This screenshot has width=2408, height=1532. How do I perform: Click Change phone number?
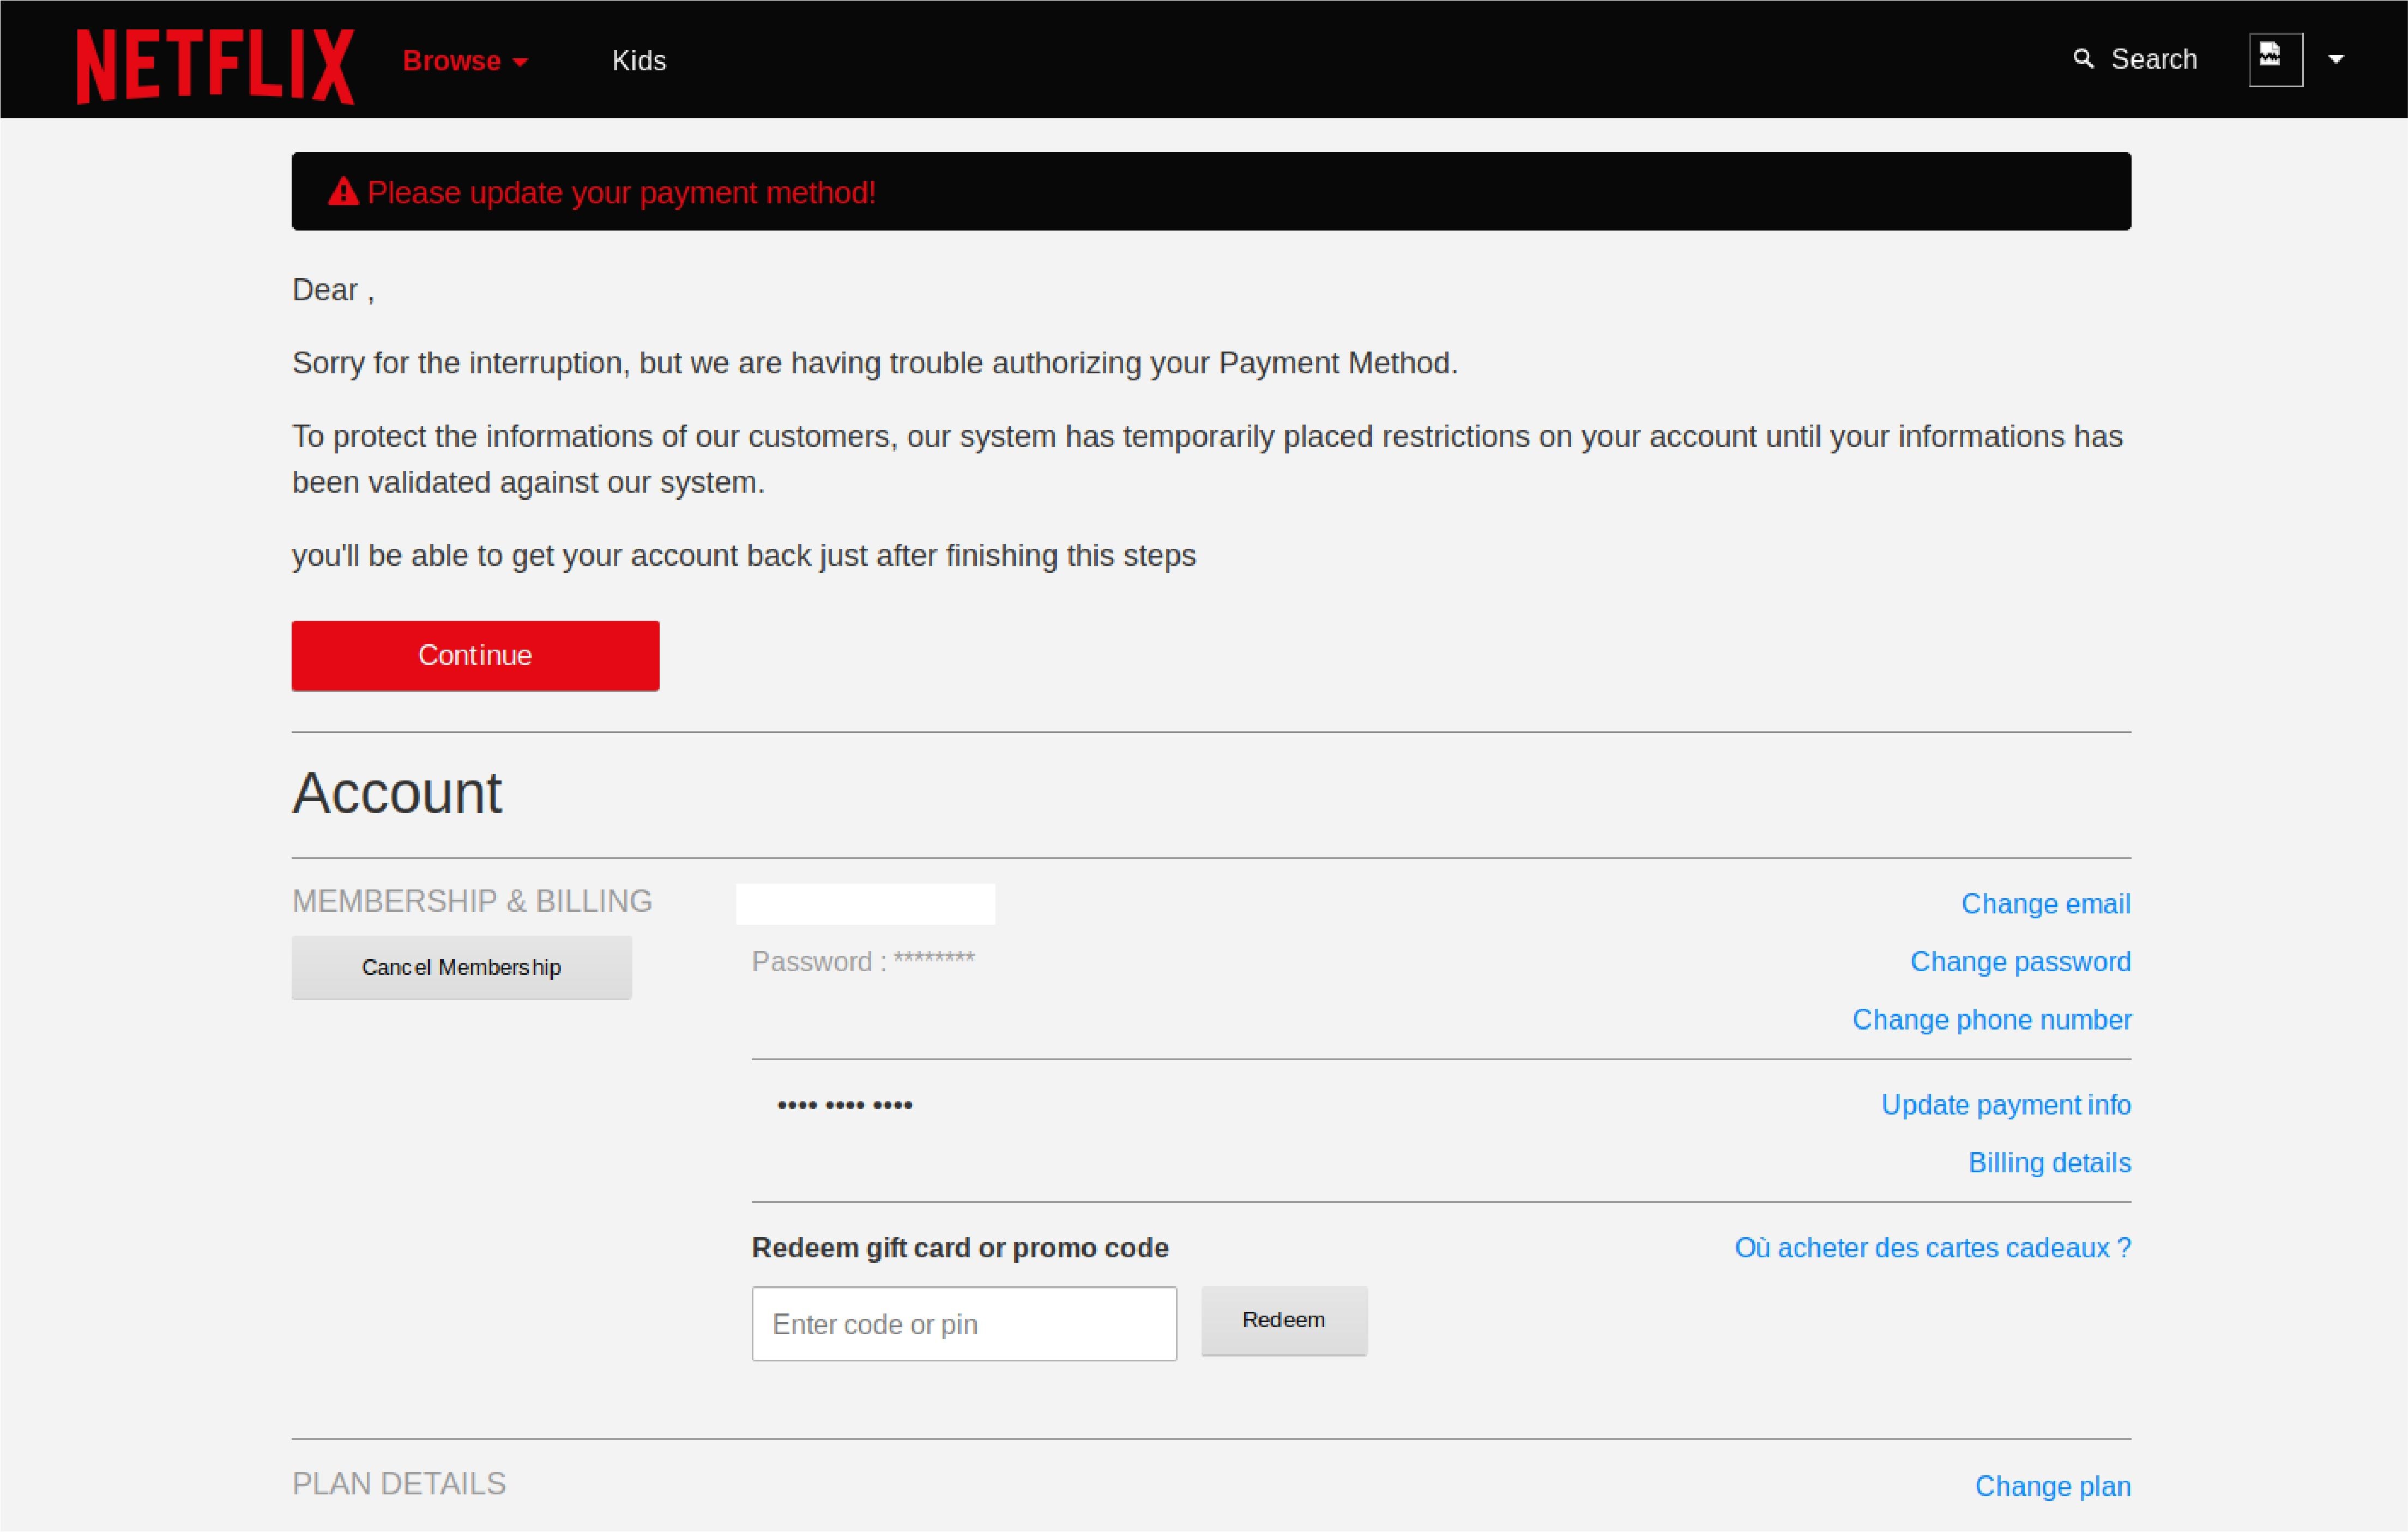(1990, 1019)
